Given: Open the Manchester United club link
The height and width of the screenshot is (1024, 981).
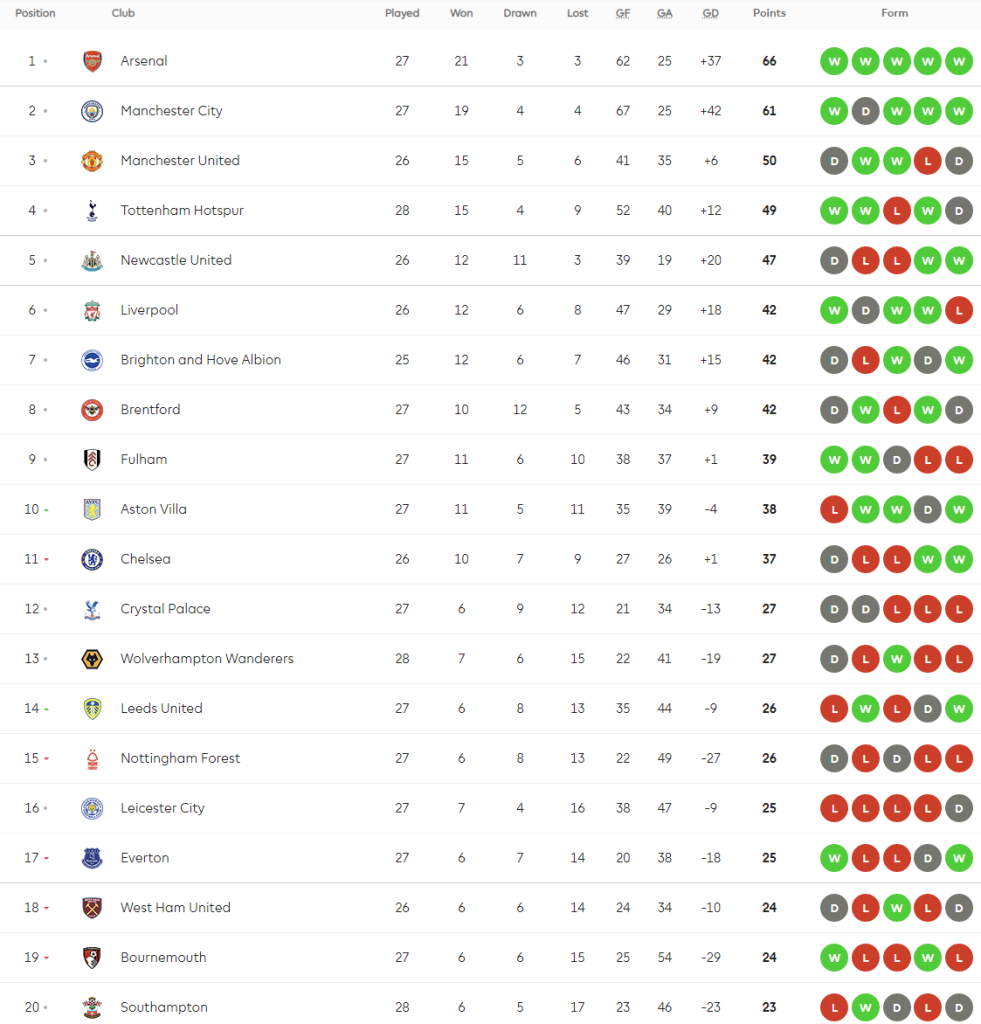Looking at the screenshot, I should coord(180,161).
